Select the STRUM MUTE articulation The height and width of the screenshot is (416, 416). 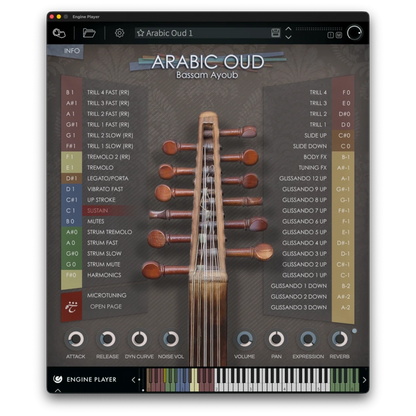coord(104,264)
